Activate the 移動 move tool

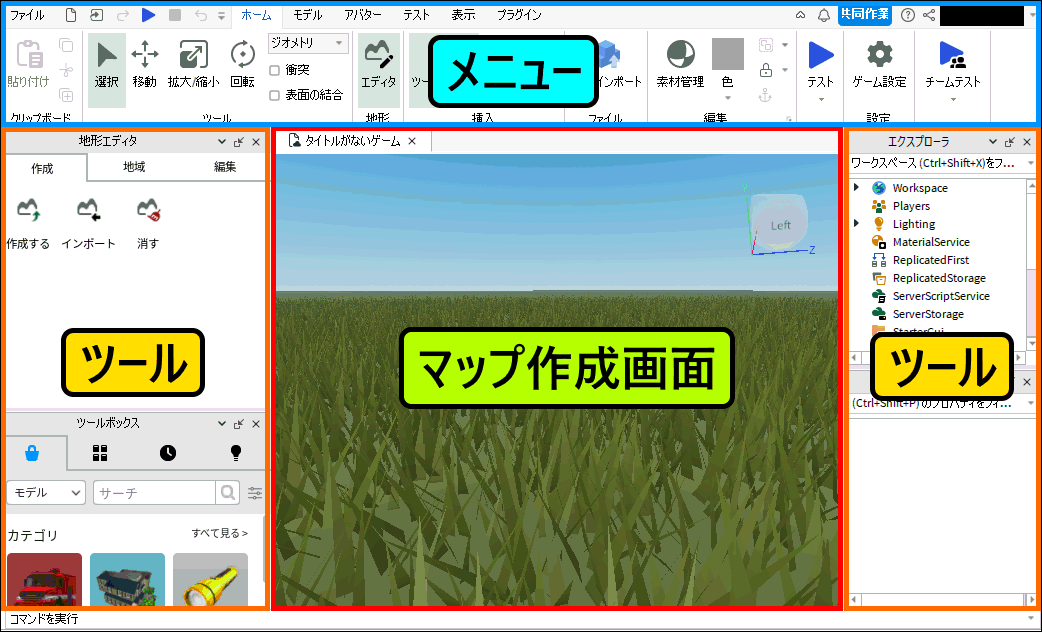click(144, 64)
